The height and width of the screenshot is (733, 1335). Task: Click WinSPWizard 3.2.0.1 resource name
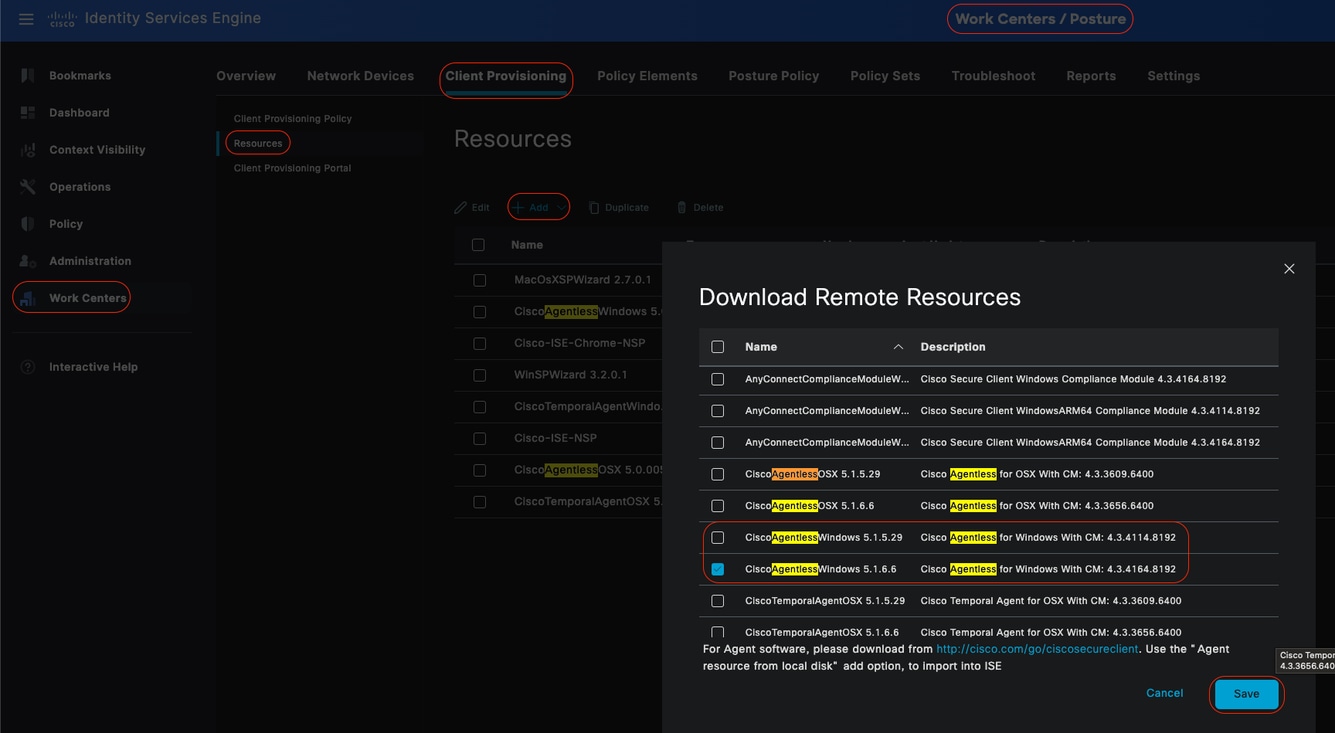570,375
